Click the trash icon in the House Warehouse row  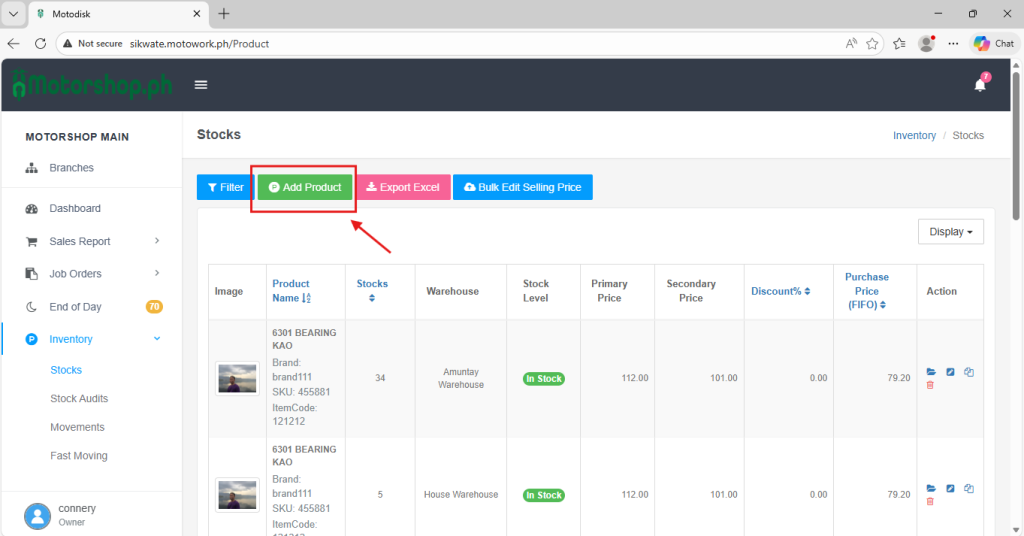(930, 501)
